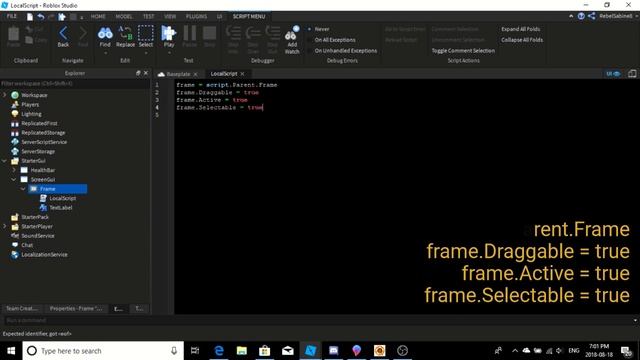Open the Find dropdown arrow
The image size is (640, 360).
tap(105, 53)
